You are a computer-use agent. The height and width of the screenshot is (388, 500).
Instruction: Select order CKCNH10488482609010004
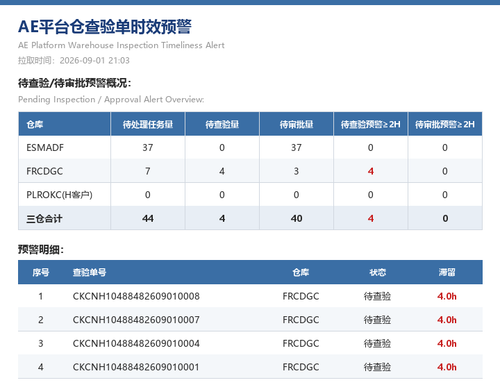pos(136,343)
